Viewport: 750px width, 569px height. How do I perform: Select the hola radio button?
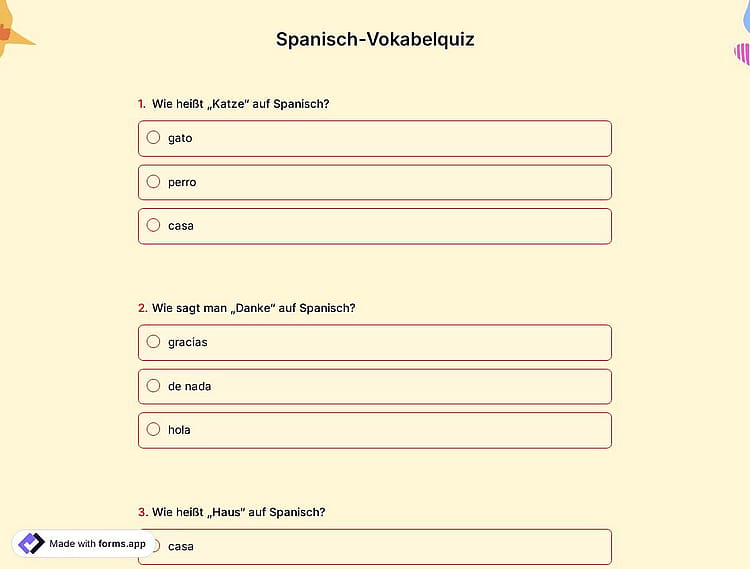(153, 429)
